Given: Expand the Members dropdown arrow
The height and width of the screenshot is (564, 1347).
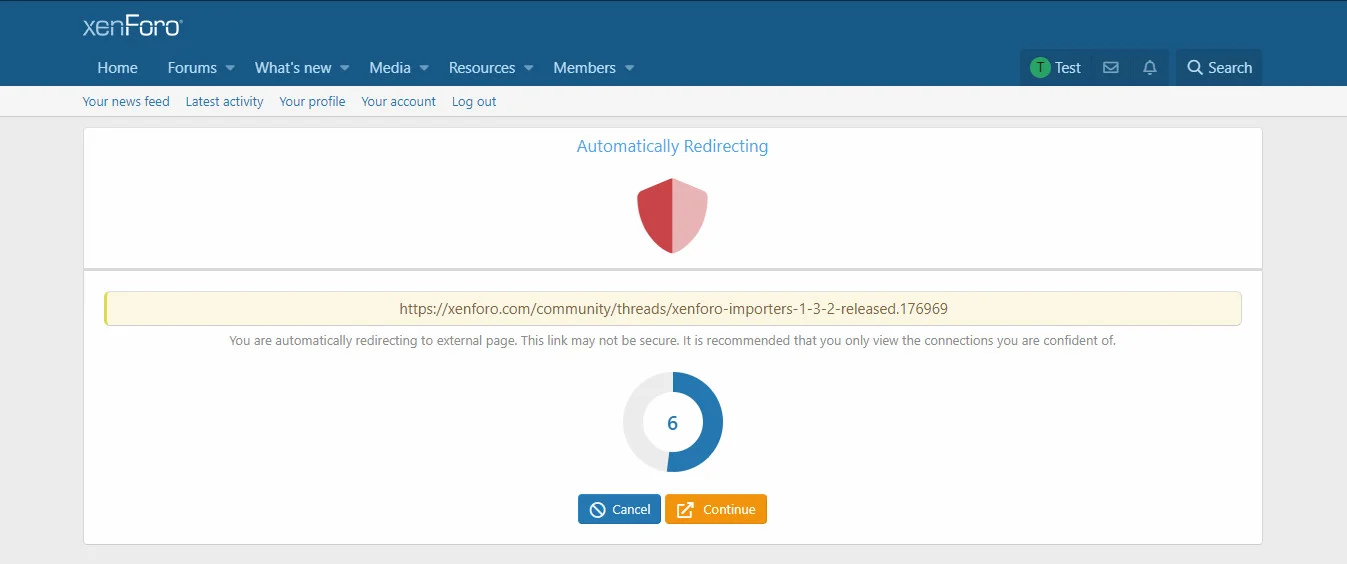Looking at the screenshot, I should coord(630,68).
